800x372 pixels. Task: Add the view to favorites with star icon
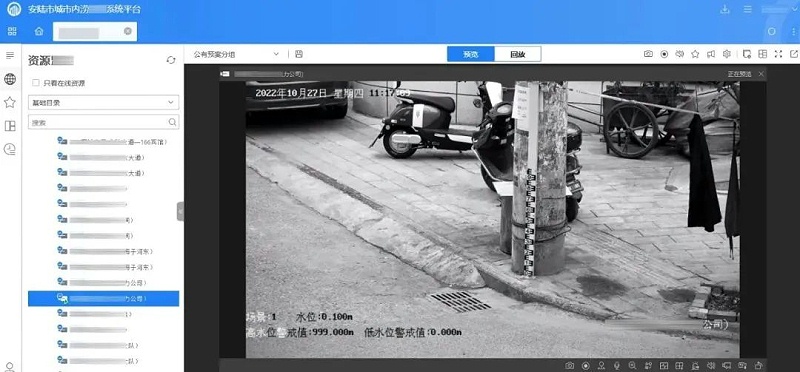(695, 54)
